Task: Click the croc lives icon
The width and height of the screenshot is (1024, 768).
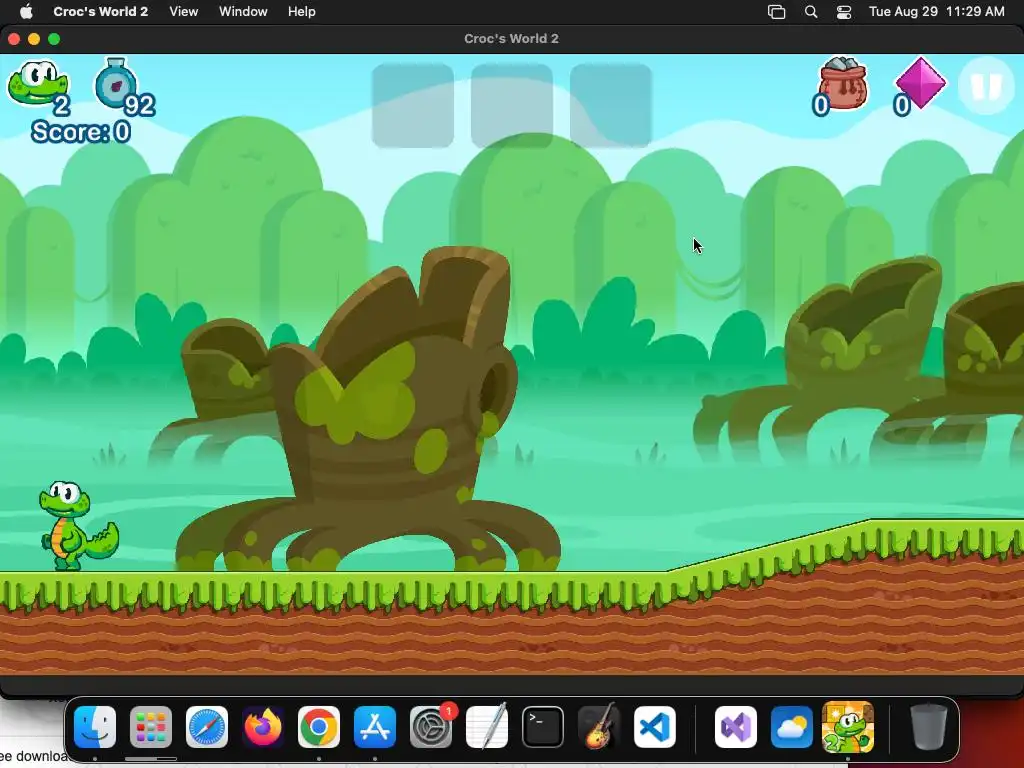Action: (37, 83)
